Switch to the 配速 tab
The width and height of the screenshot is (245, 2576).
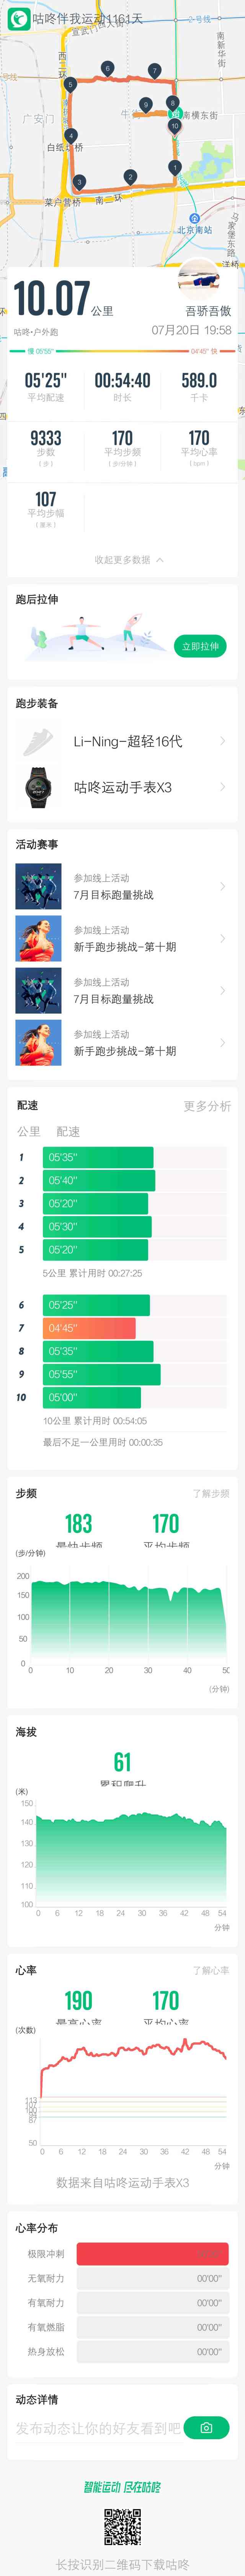(68, 1132)
